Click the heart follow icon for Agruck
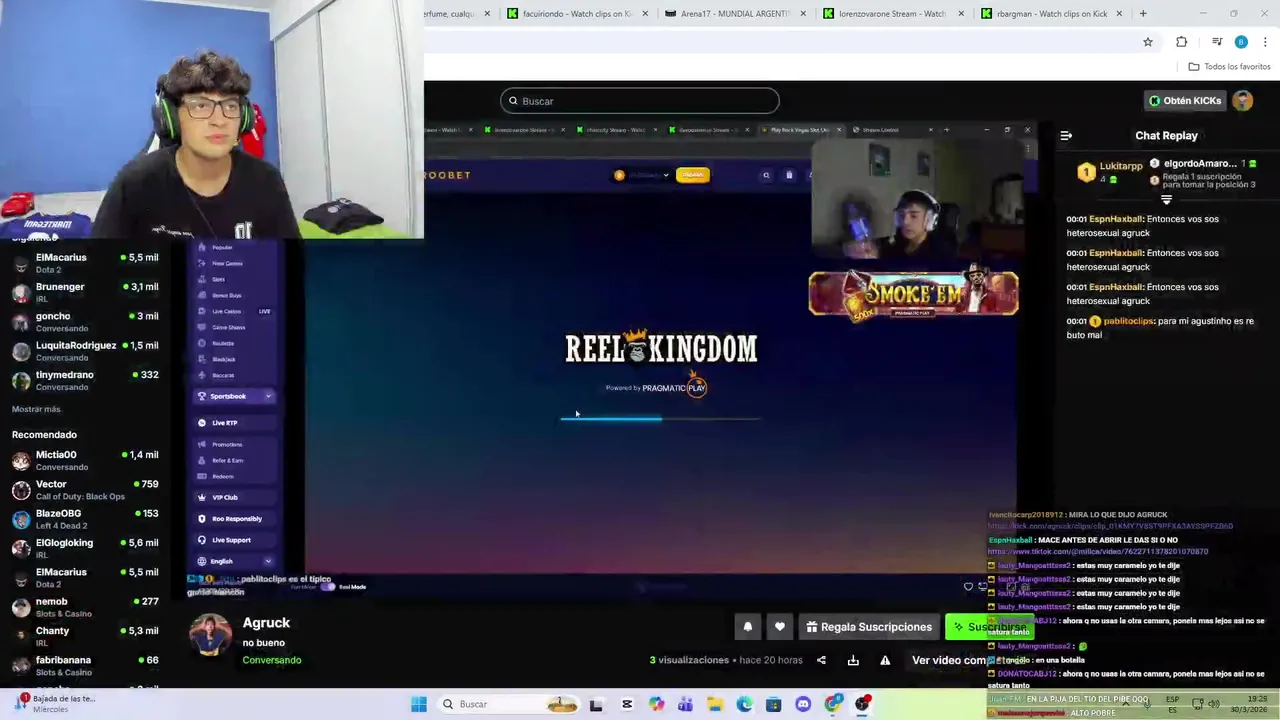 click(x=780, y=627)
